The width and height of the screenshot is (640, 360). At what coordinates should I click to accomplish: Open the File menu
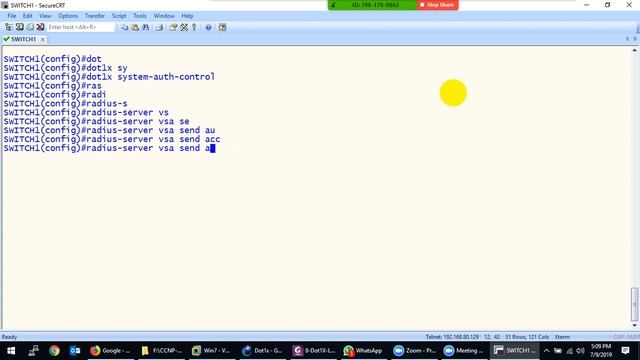pyautogui.click(x=11, y=16)
